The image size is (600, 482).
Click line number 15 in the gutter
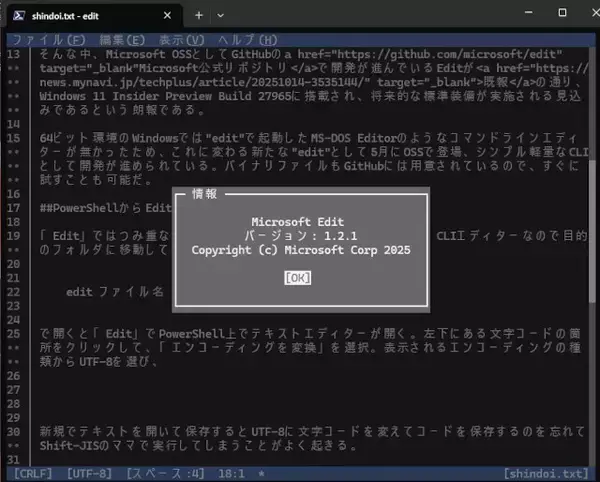tap(13, 138)
